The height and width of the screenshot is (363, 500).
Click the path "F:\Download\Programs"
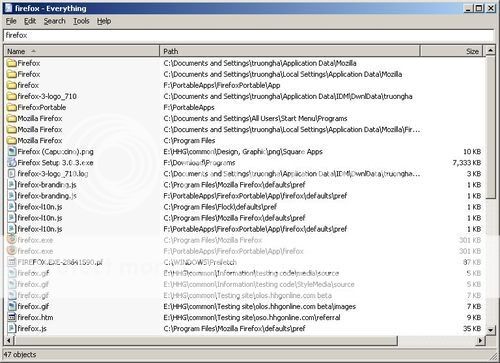(199, 163)
